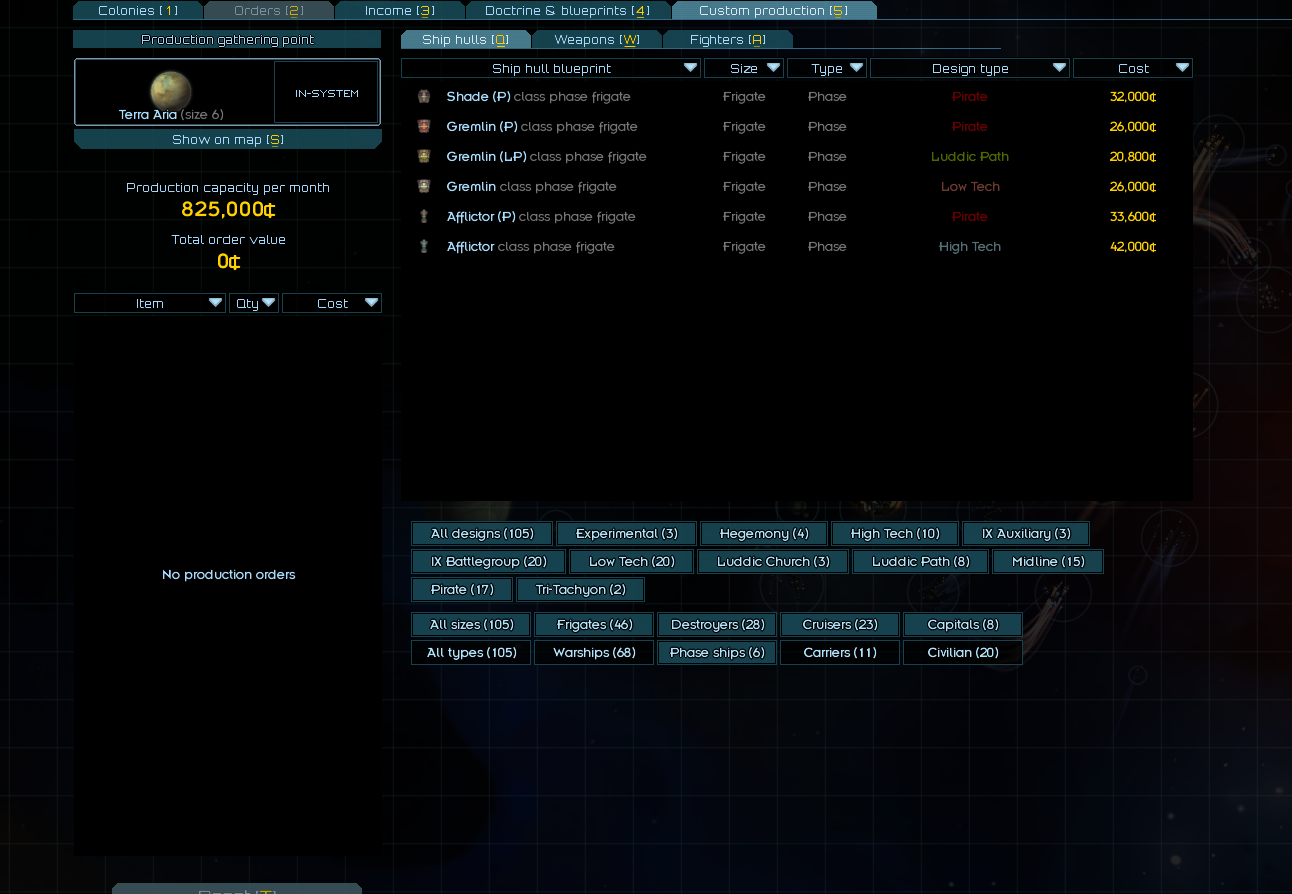This screenshot has height=894, width=1292.
Task: Click the Terra Aria planet name
Action: pos(148,115)
